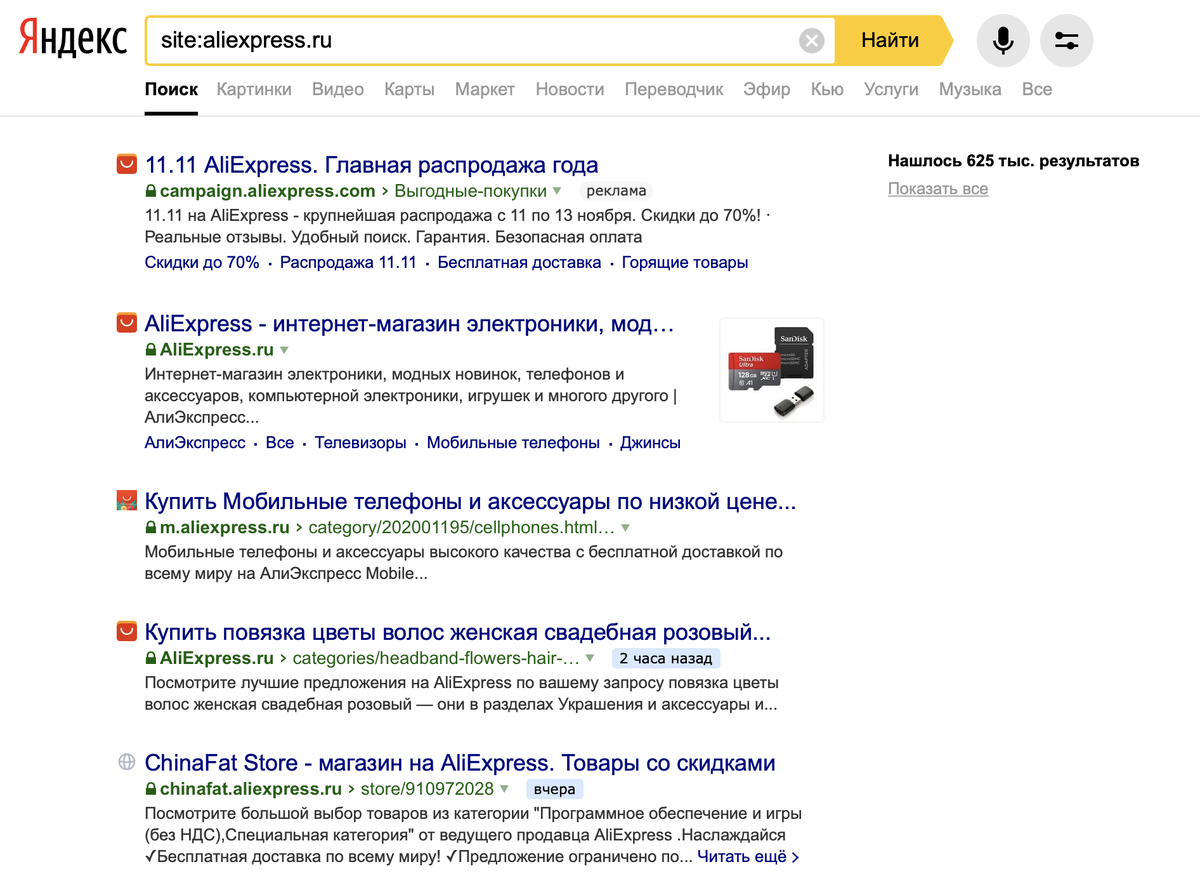The width and height of the screenshot is (1200, 876).
Task: Open the АлиЭкспресс sitelink
Action: click(x=195, y=442)
